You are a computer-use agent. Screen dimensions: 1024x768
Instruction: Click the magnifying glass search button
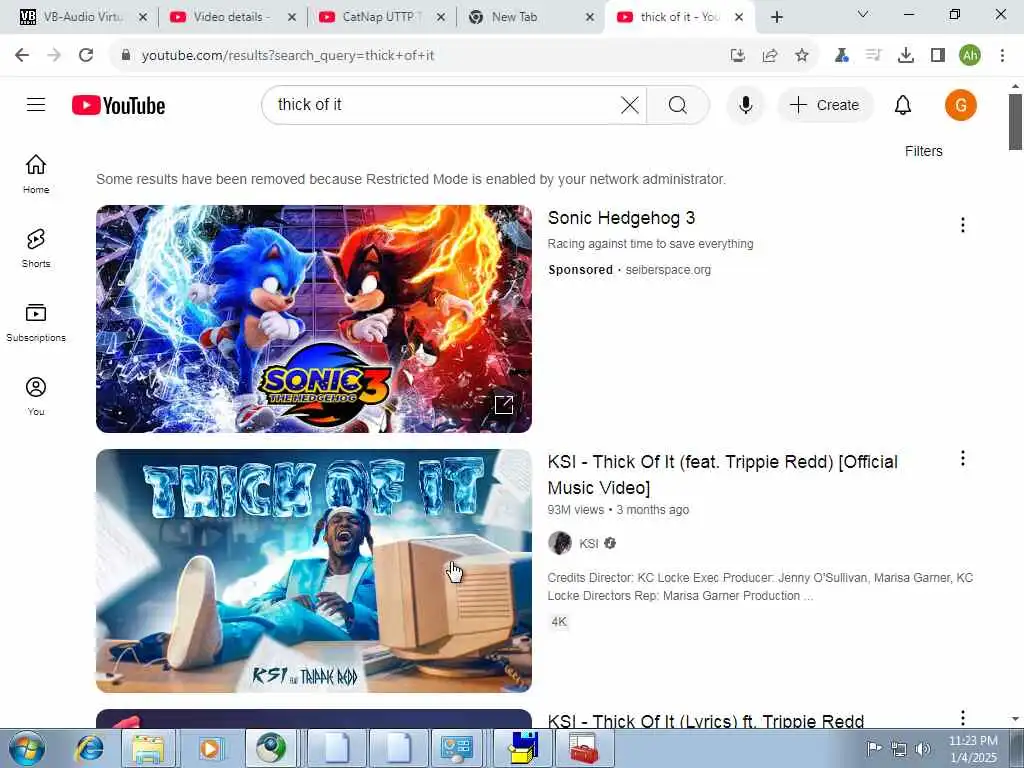[x=677, y=104]
